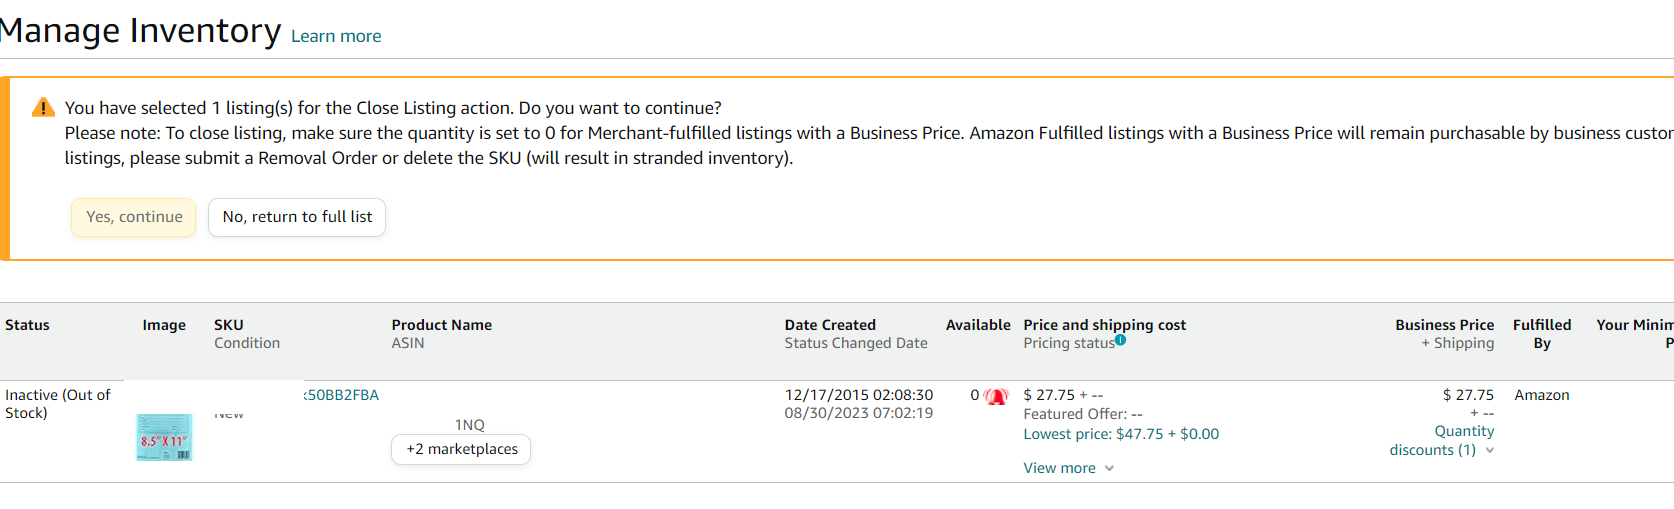Sort by the SKU column header
This screenshot has width=1674, height=509.
[229, 325]
